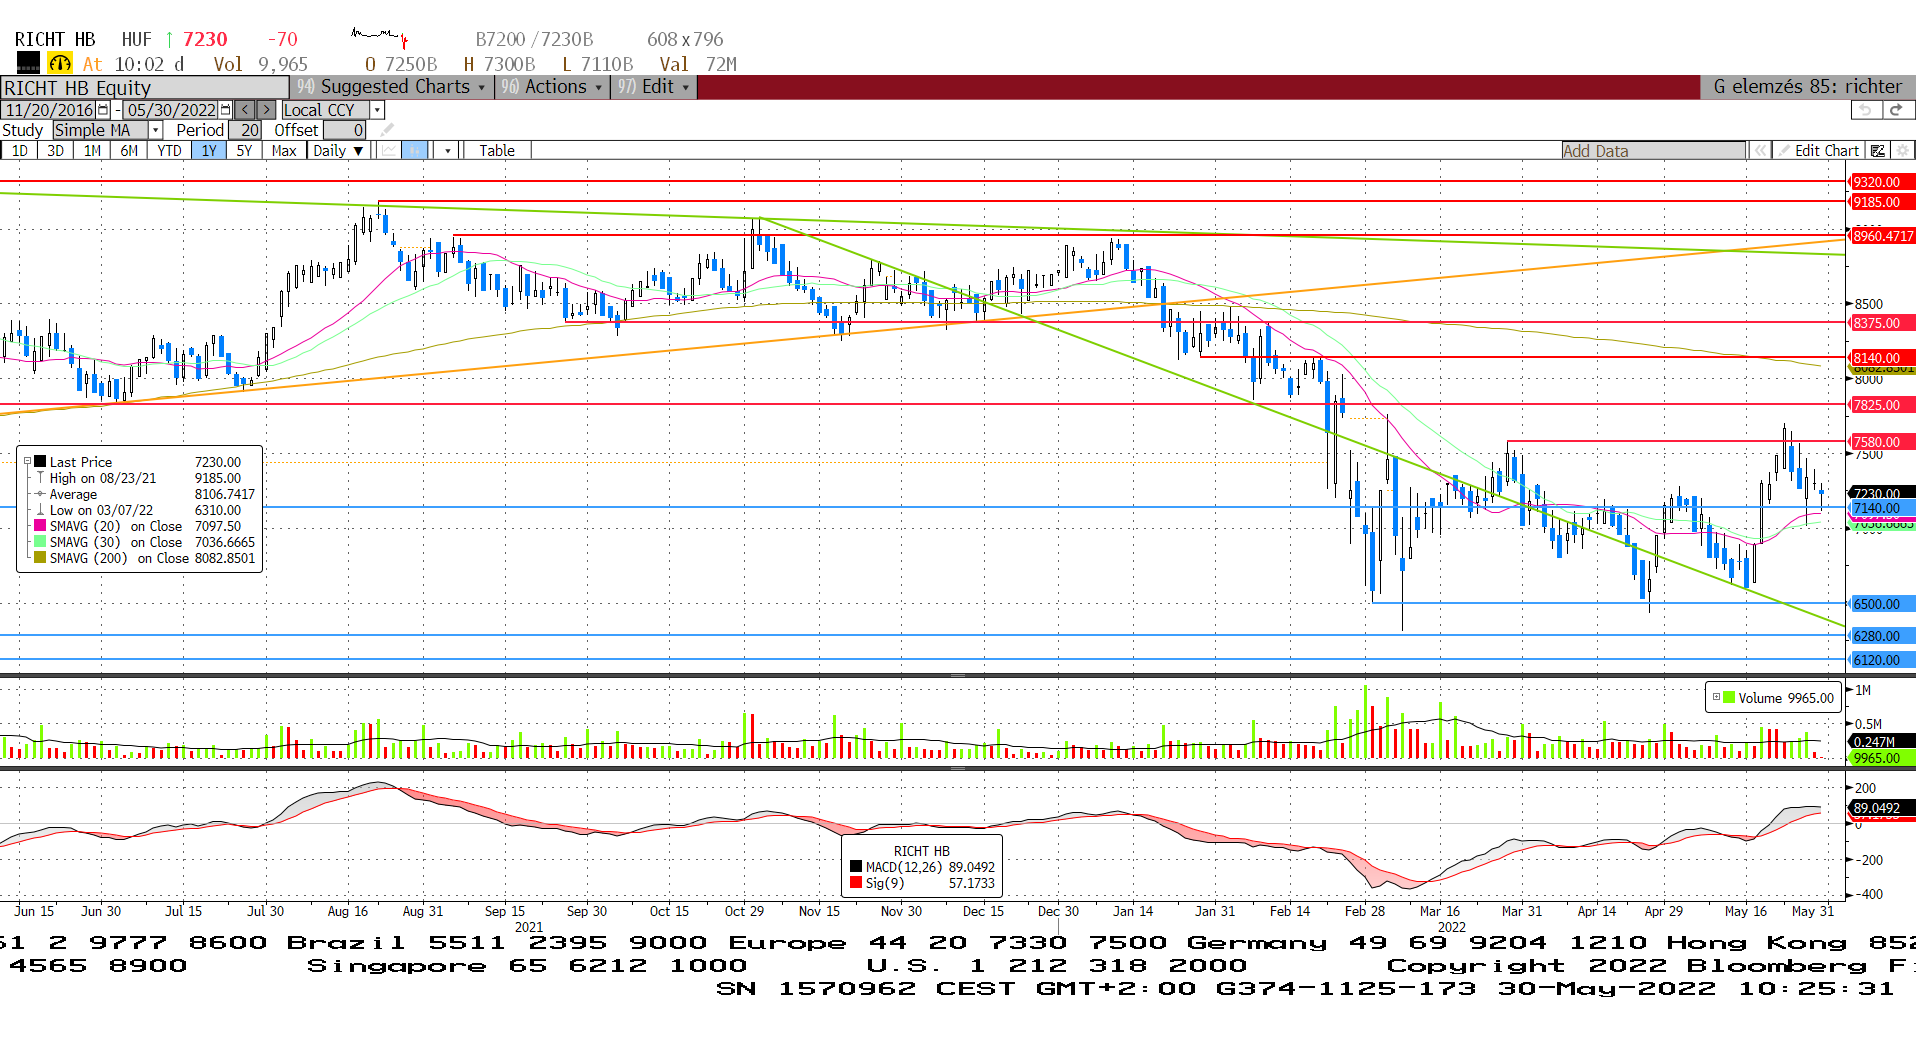Go to previous date range arrow
The height and width of the screenshot is (1044, 1916).
[245, 110]
